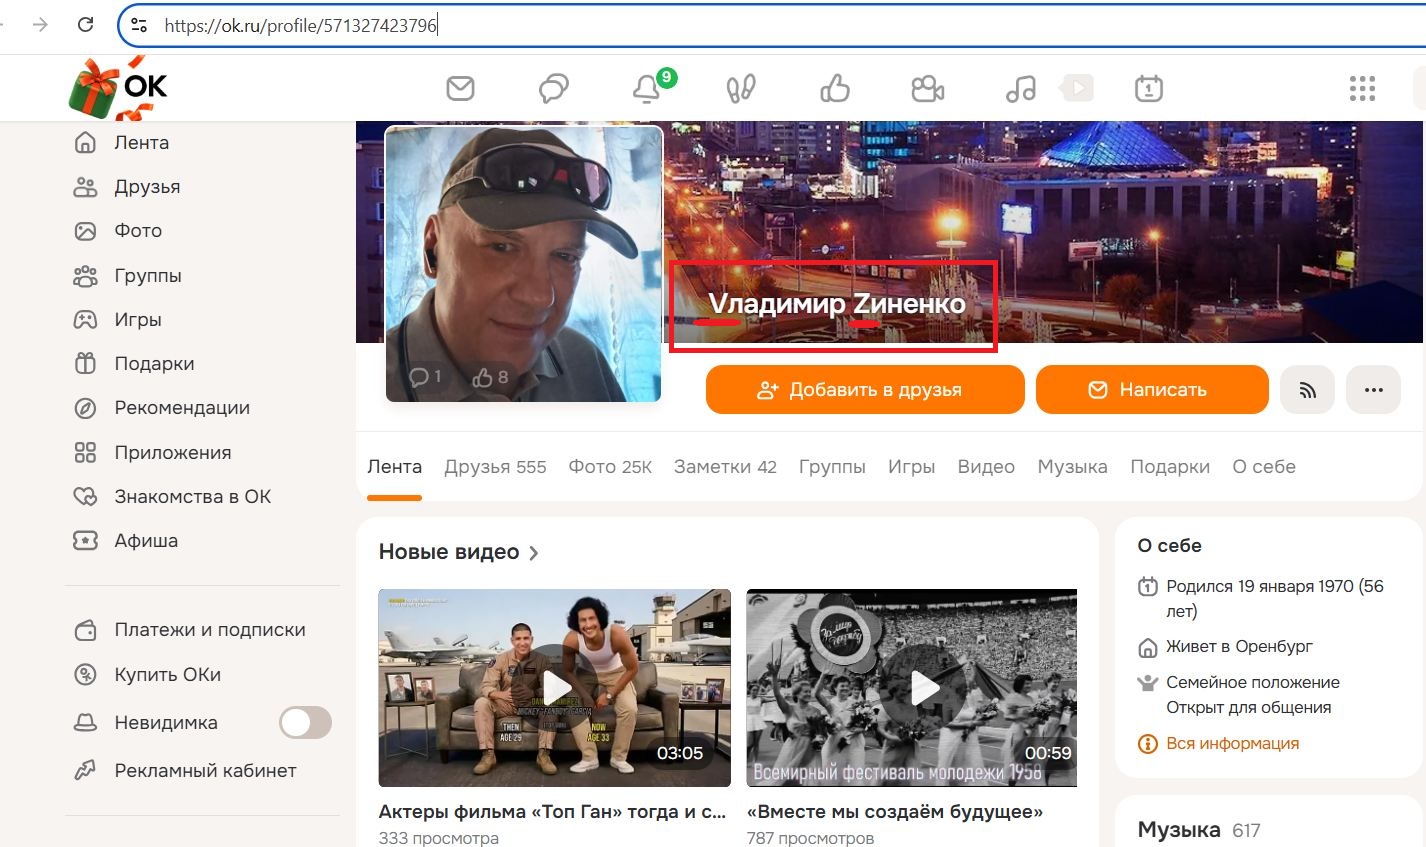Open guests footprints icon

[741, 89]
